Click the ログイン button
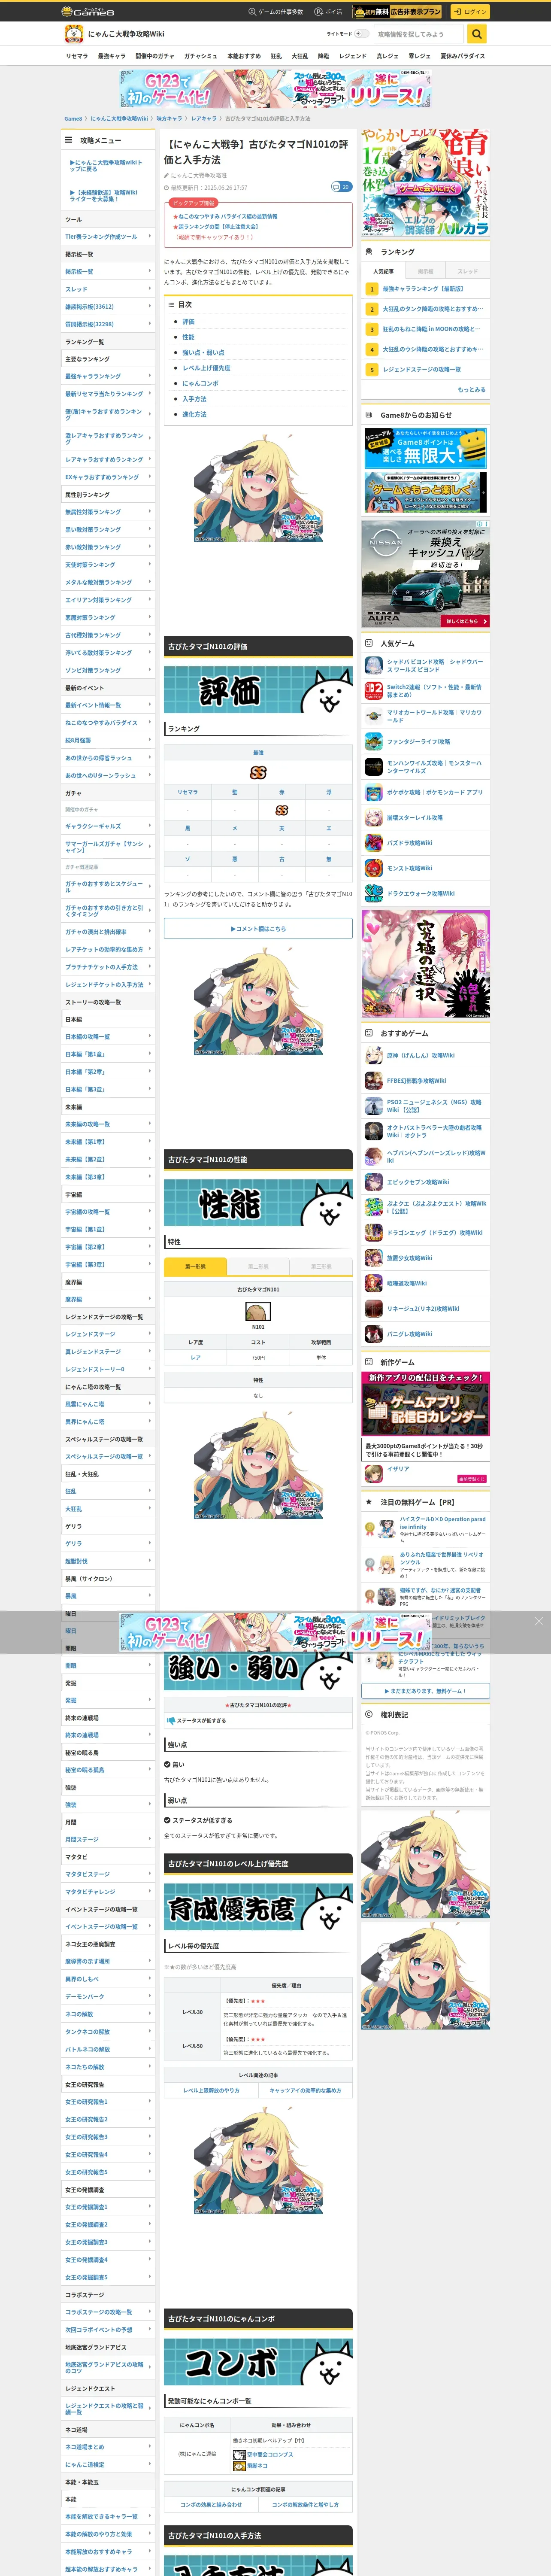The height and width of the screenshot is (2576, 551). pyautogui.click(x=470, y=12)
